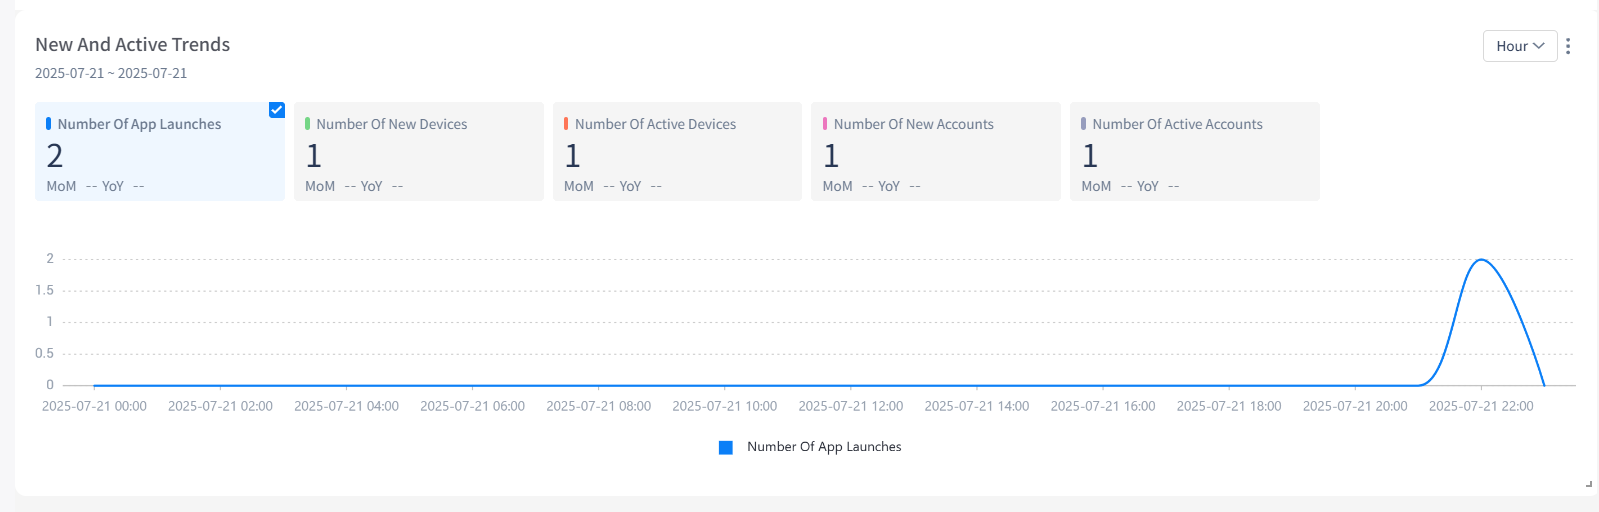Viewport: 1599px width, 512px height.
Task: Click the orange marker beside Number Of Active Devices
Action: click(x=566, y=124)
